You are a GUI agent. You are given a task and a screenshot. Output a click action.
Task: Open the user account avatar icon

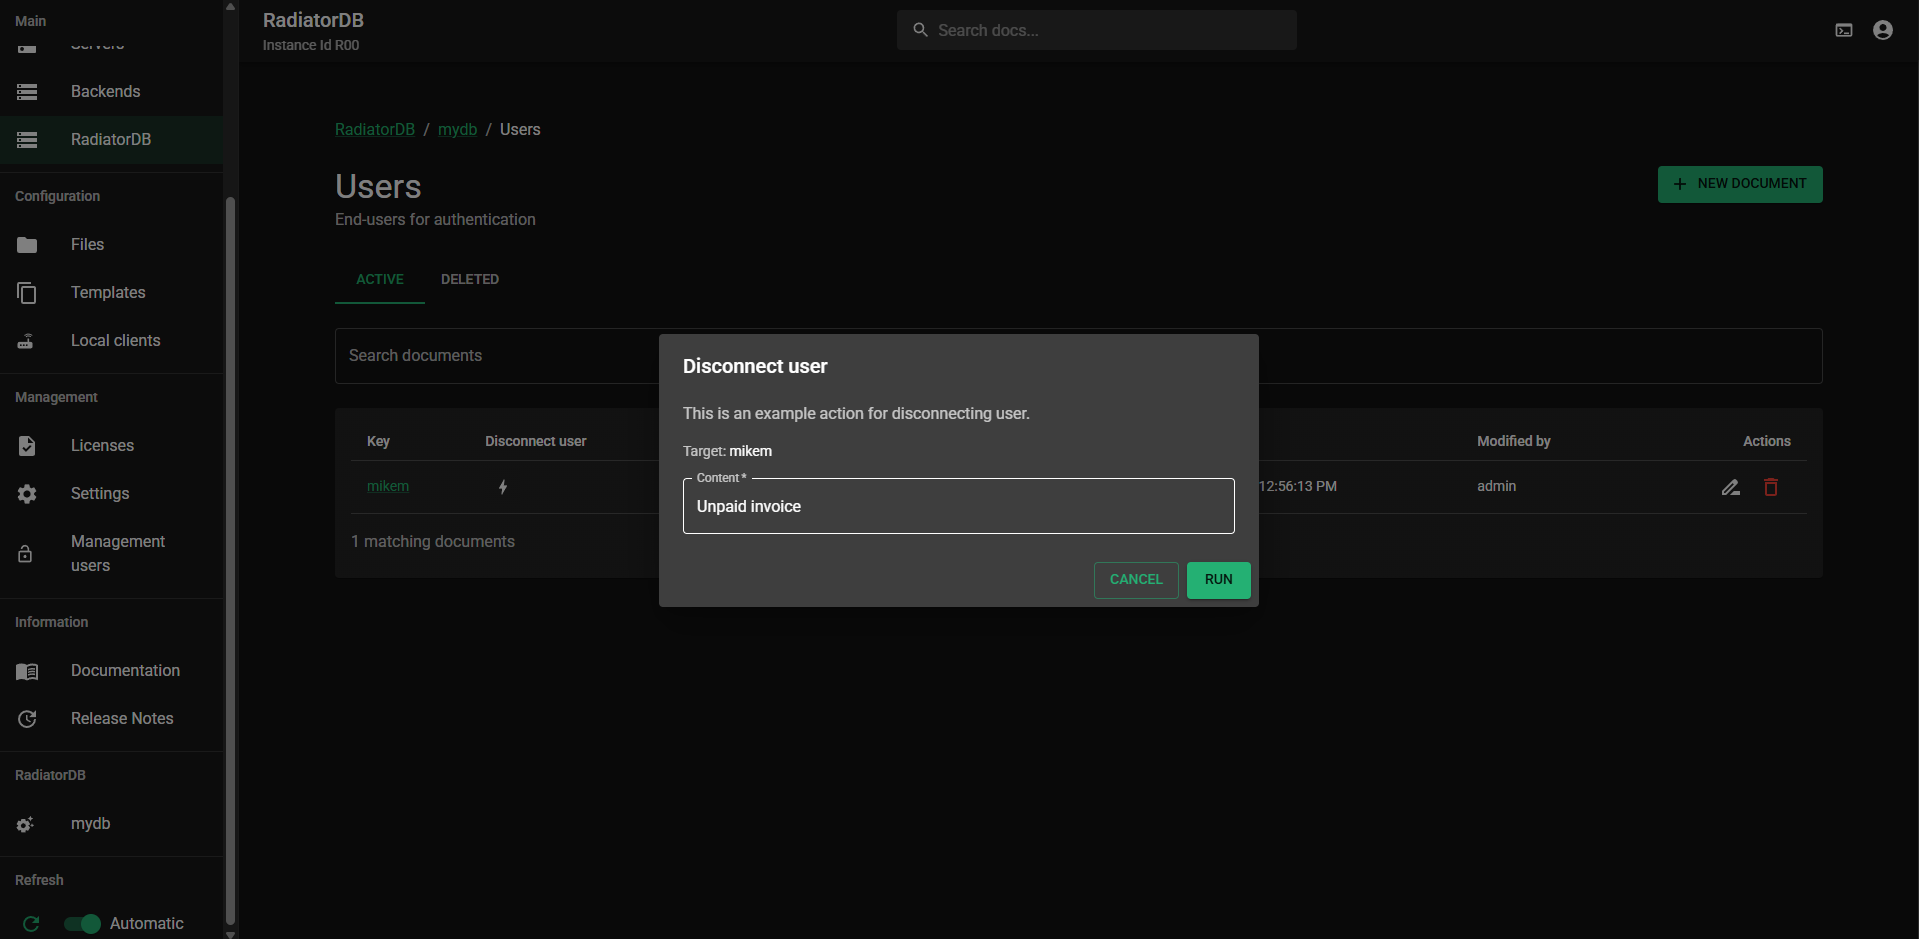coord(1883,30)
